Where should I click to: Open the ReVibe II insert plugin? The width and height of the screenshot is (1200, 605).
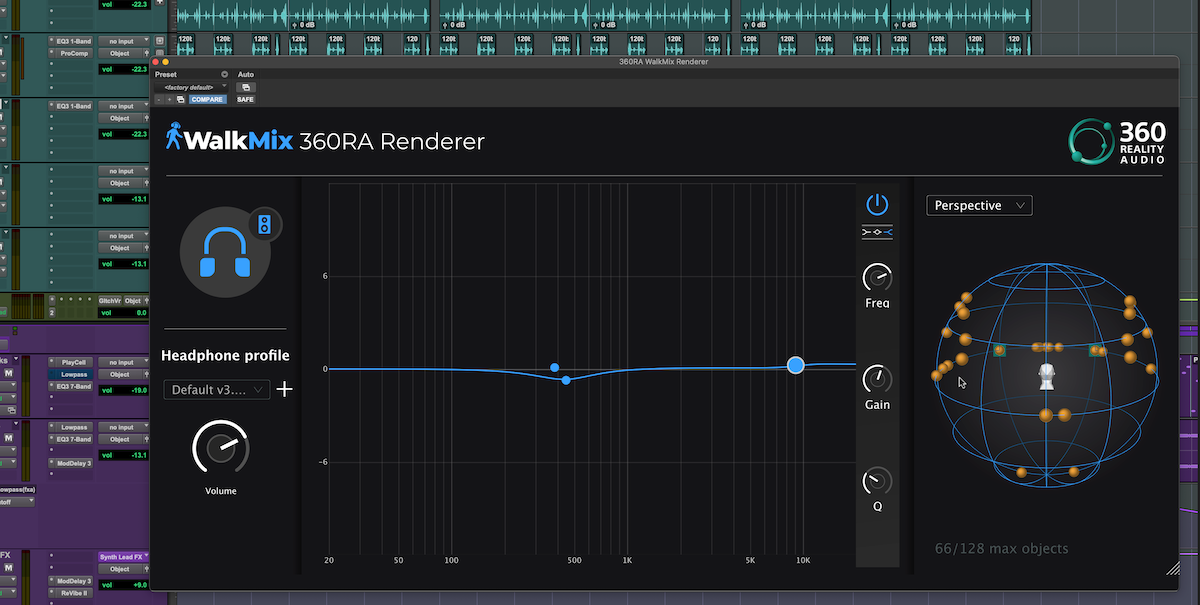tap(74, 593)
